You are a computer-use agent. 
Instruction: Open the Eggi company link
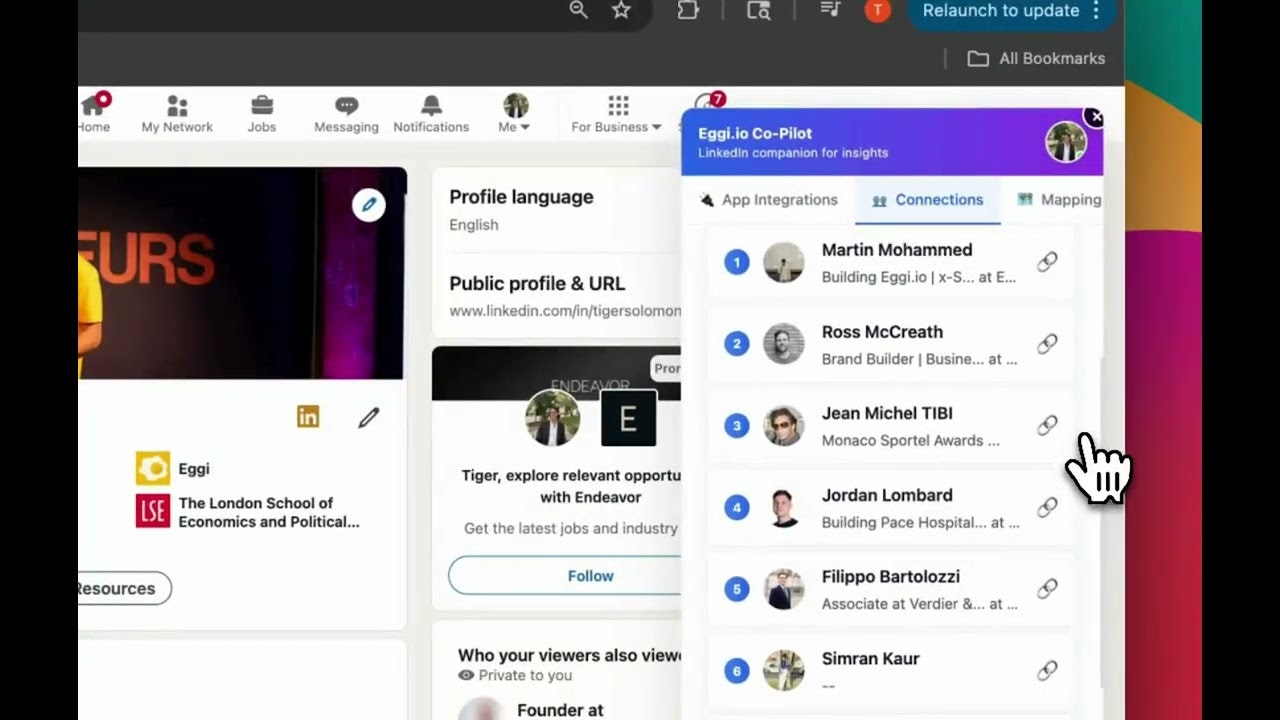tap(173, 468)
